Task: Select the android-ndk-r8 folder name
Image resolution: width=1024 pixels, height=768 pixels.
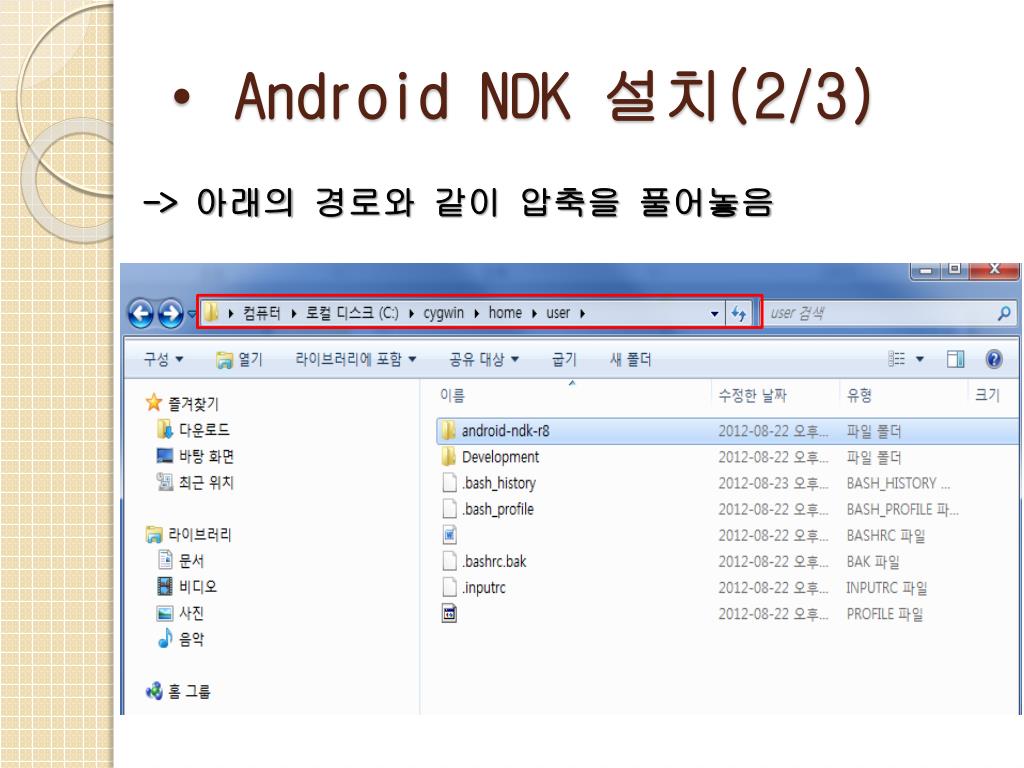Action: tap(505, 430)
